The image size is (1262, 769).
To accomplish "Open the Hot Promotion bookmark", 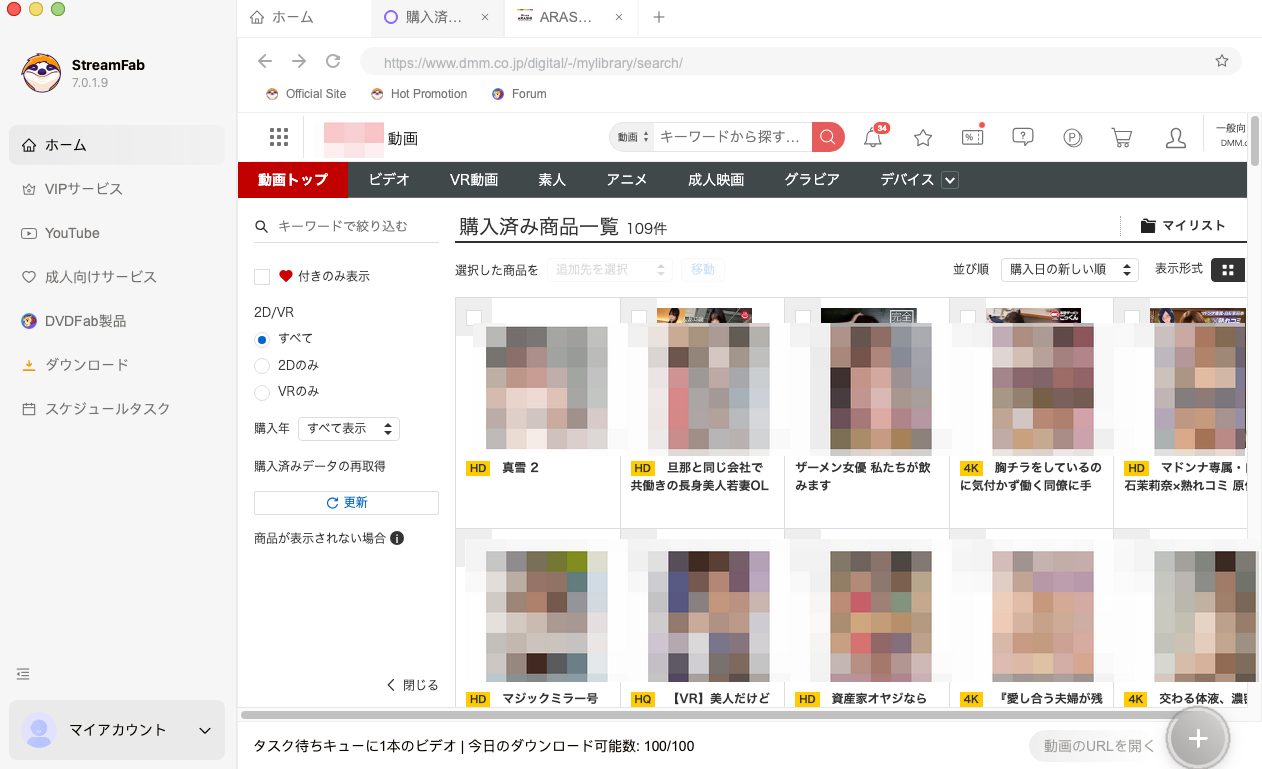I will click(x=419, y=94).
